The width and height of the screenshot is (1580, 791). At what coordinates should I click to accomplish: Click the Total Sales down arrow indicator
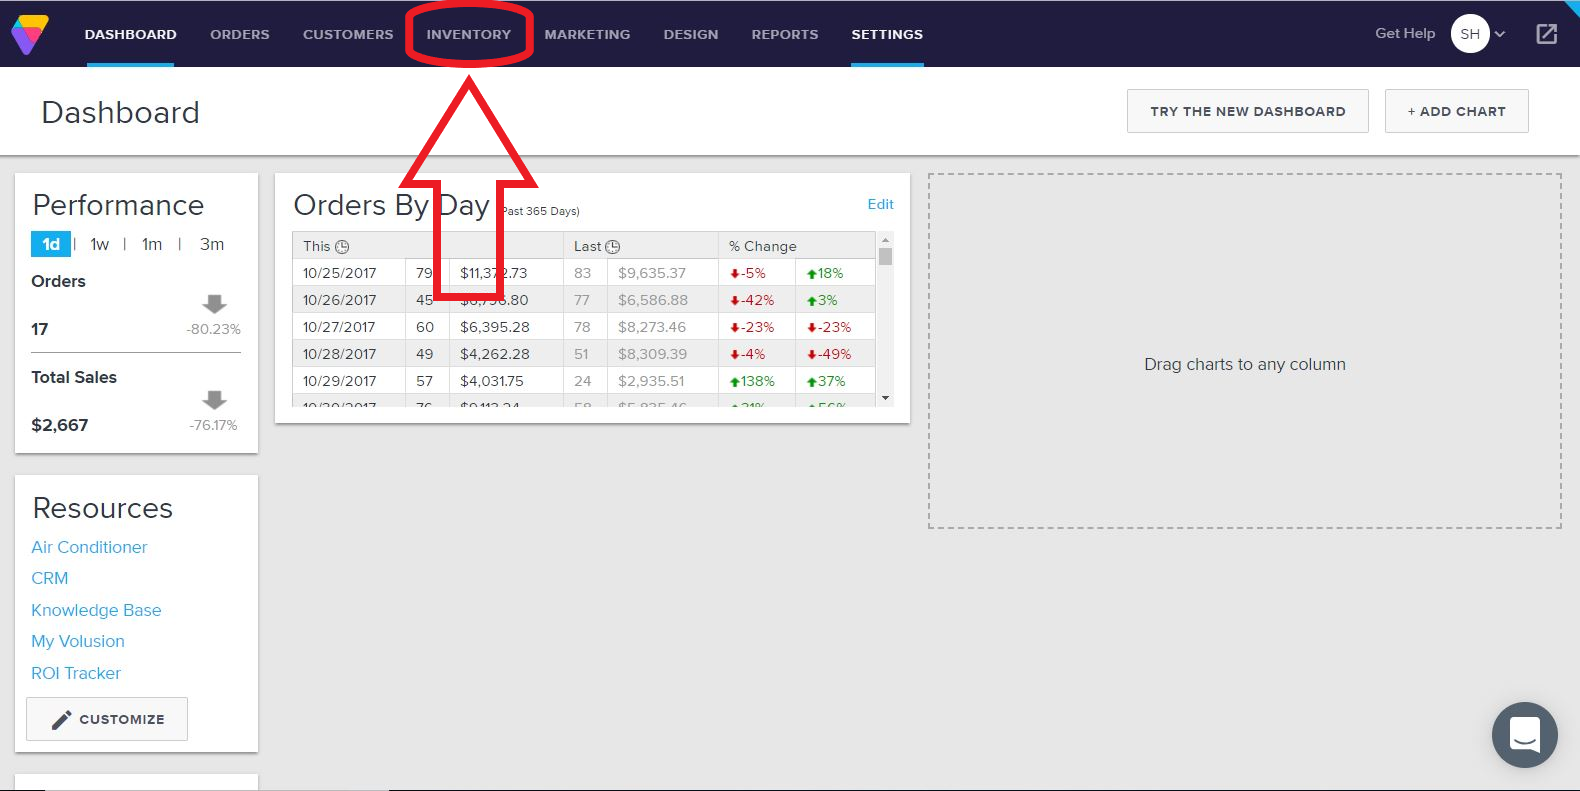point(214,400)
